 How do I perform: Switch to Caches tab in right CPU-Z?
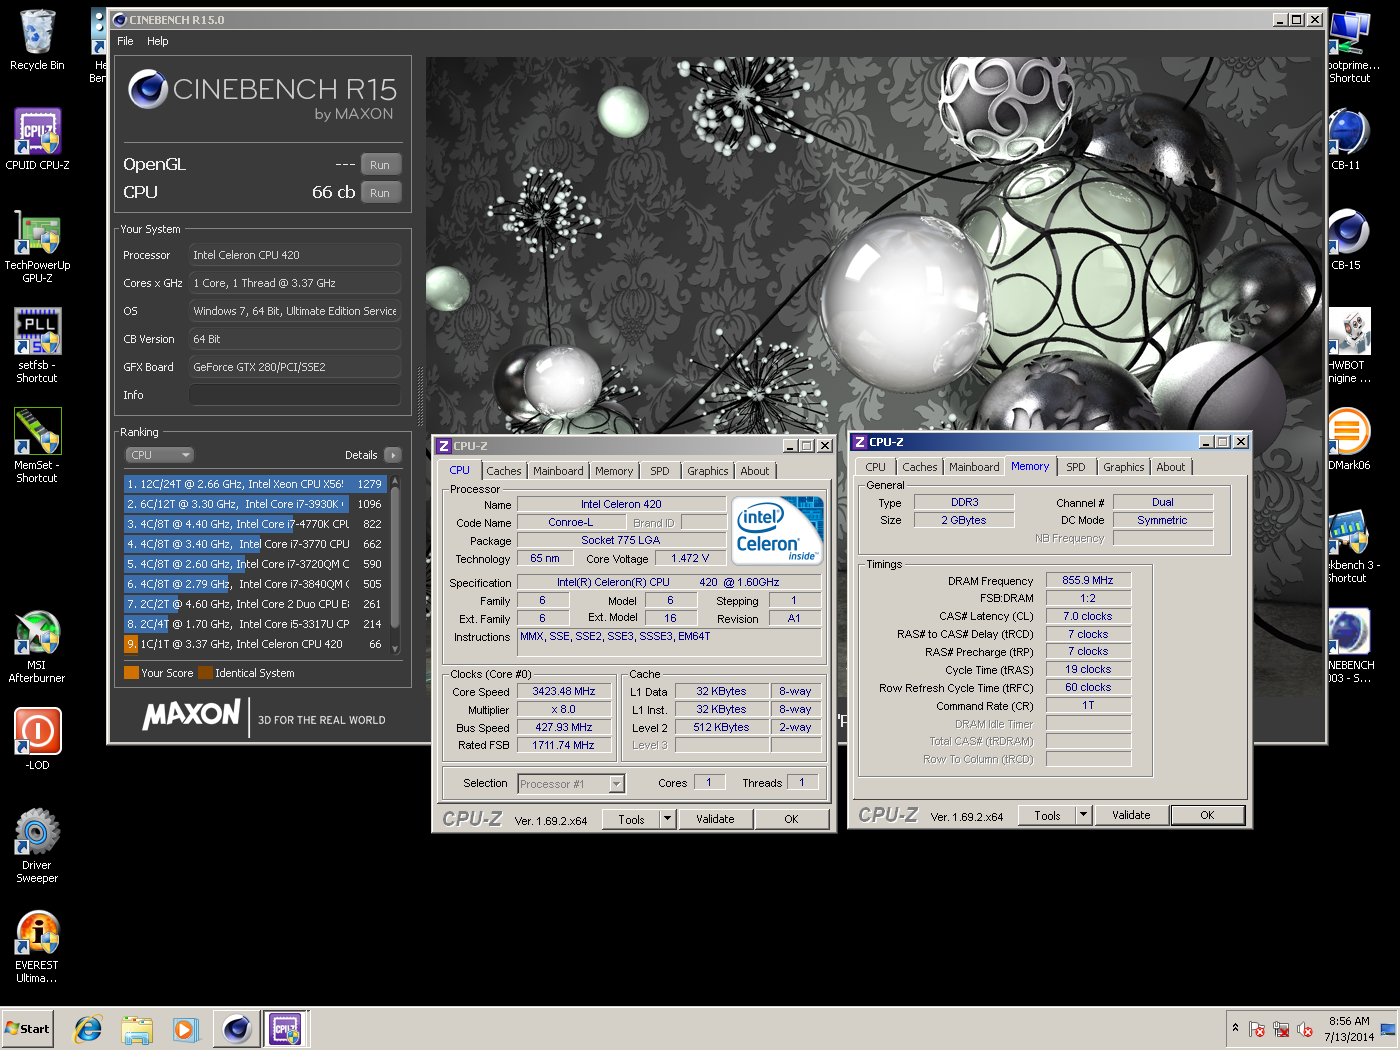(x=920, y=467)
